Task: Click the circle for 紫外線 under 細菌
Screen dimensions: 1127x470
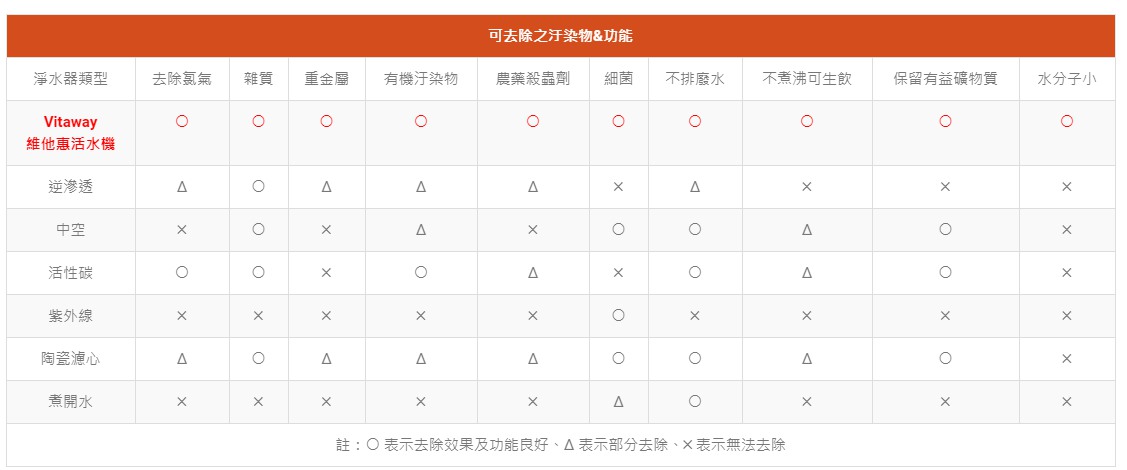Action: pyautogui.click(x=618, y=316)
